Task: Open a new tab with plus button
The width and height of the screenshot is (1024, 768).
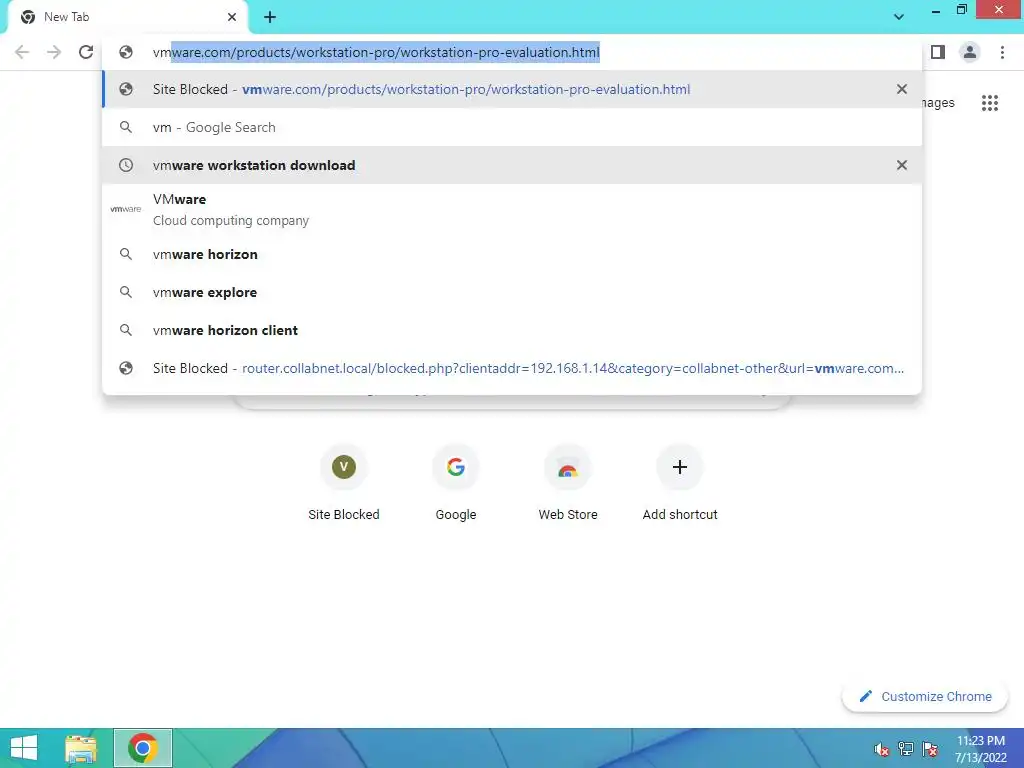Action: (270, 17)
